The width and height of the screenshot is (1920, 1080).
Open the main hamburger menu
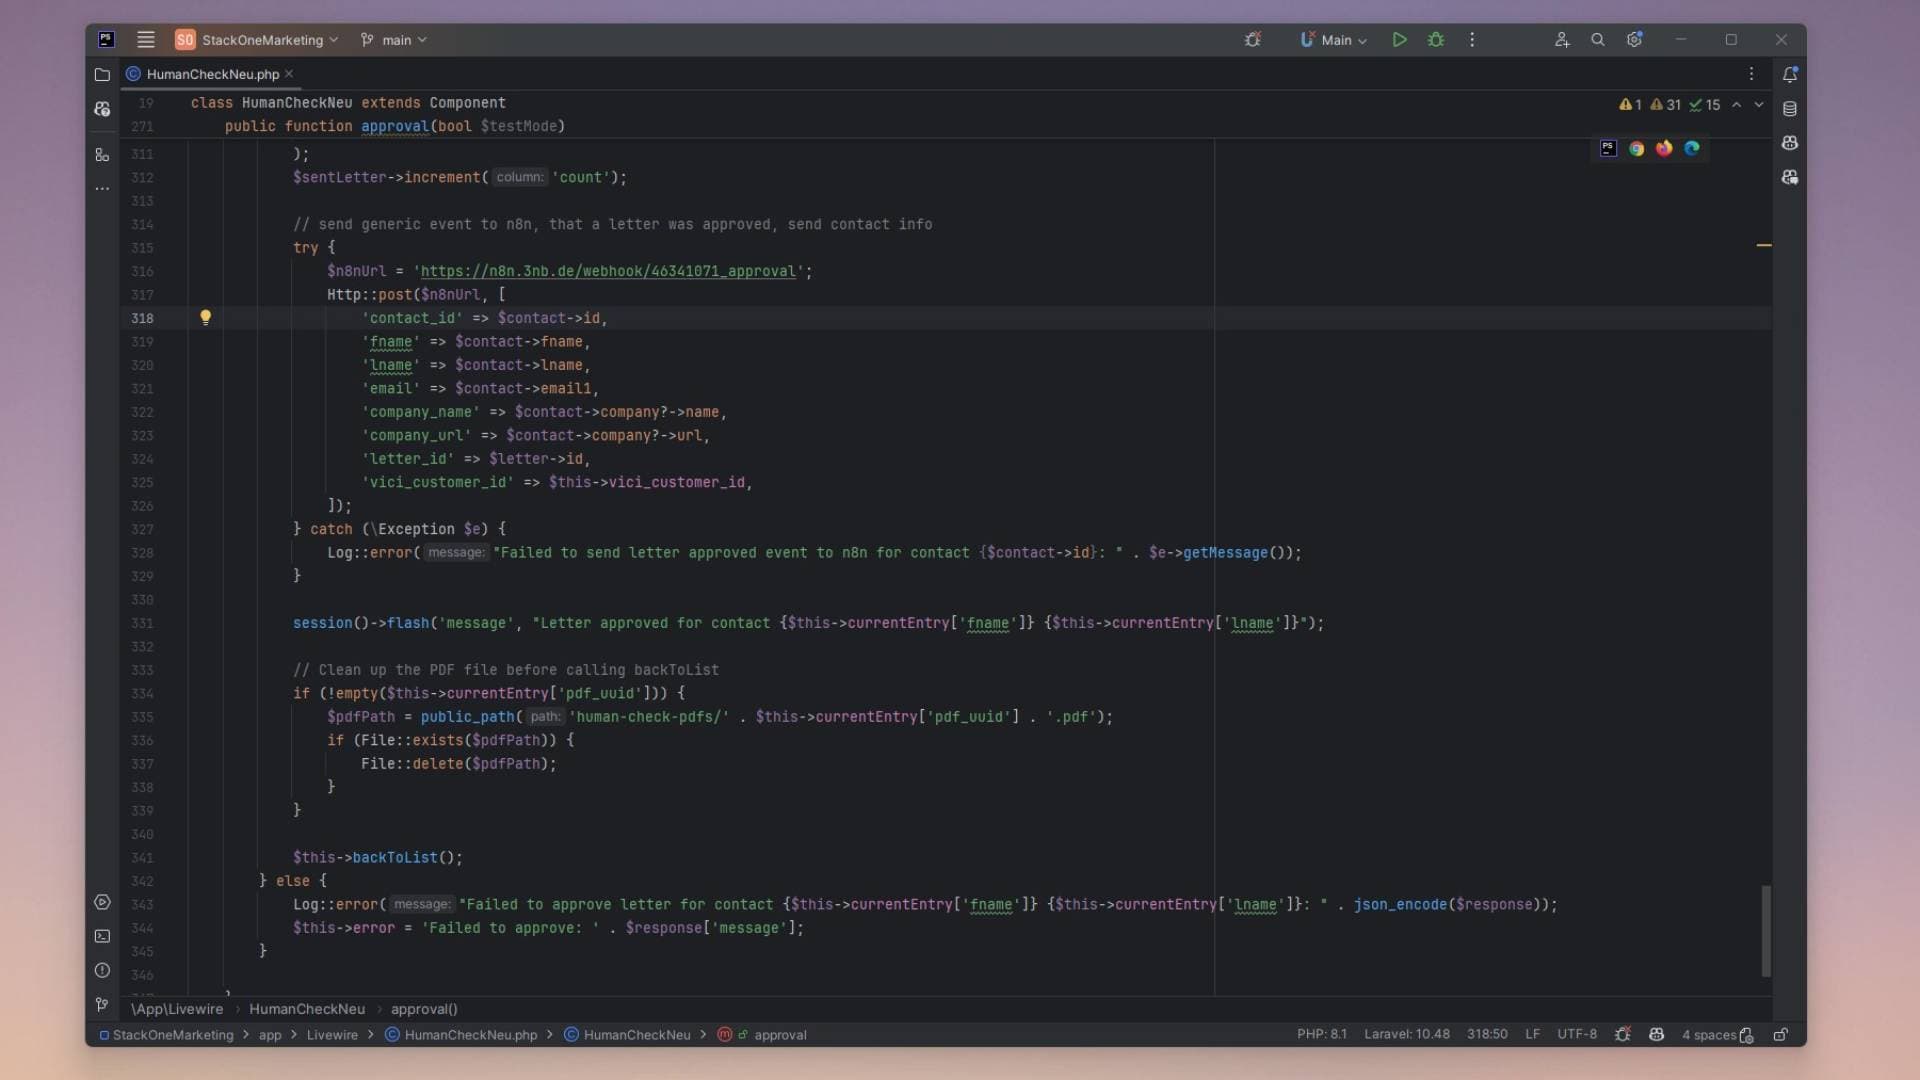click(x=146, y=40)
